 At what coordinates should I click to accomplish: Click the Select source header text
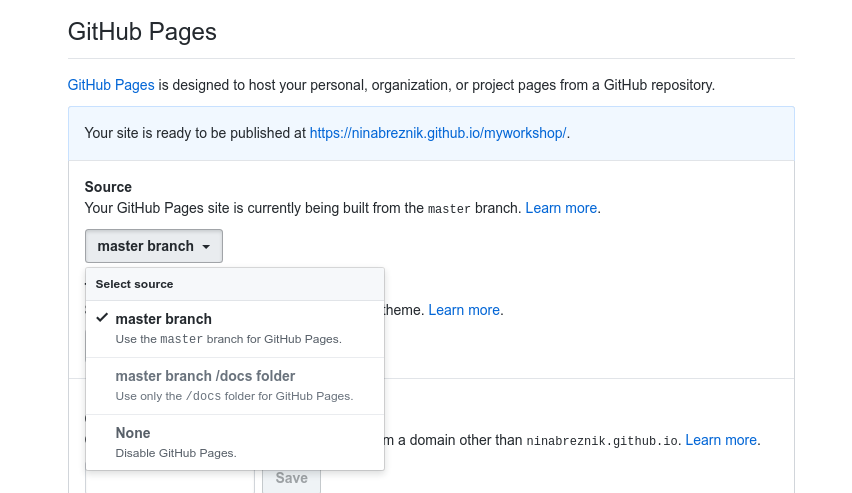[134, 284]
